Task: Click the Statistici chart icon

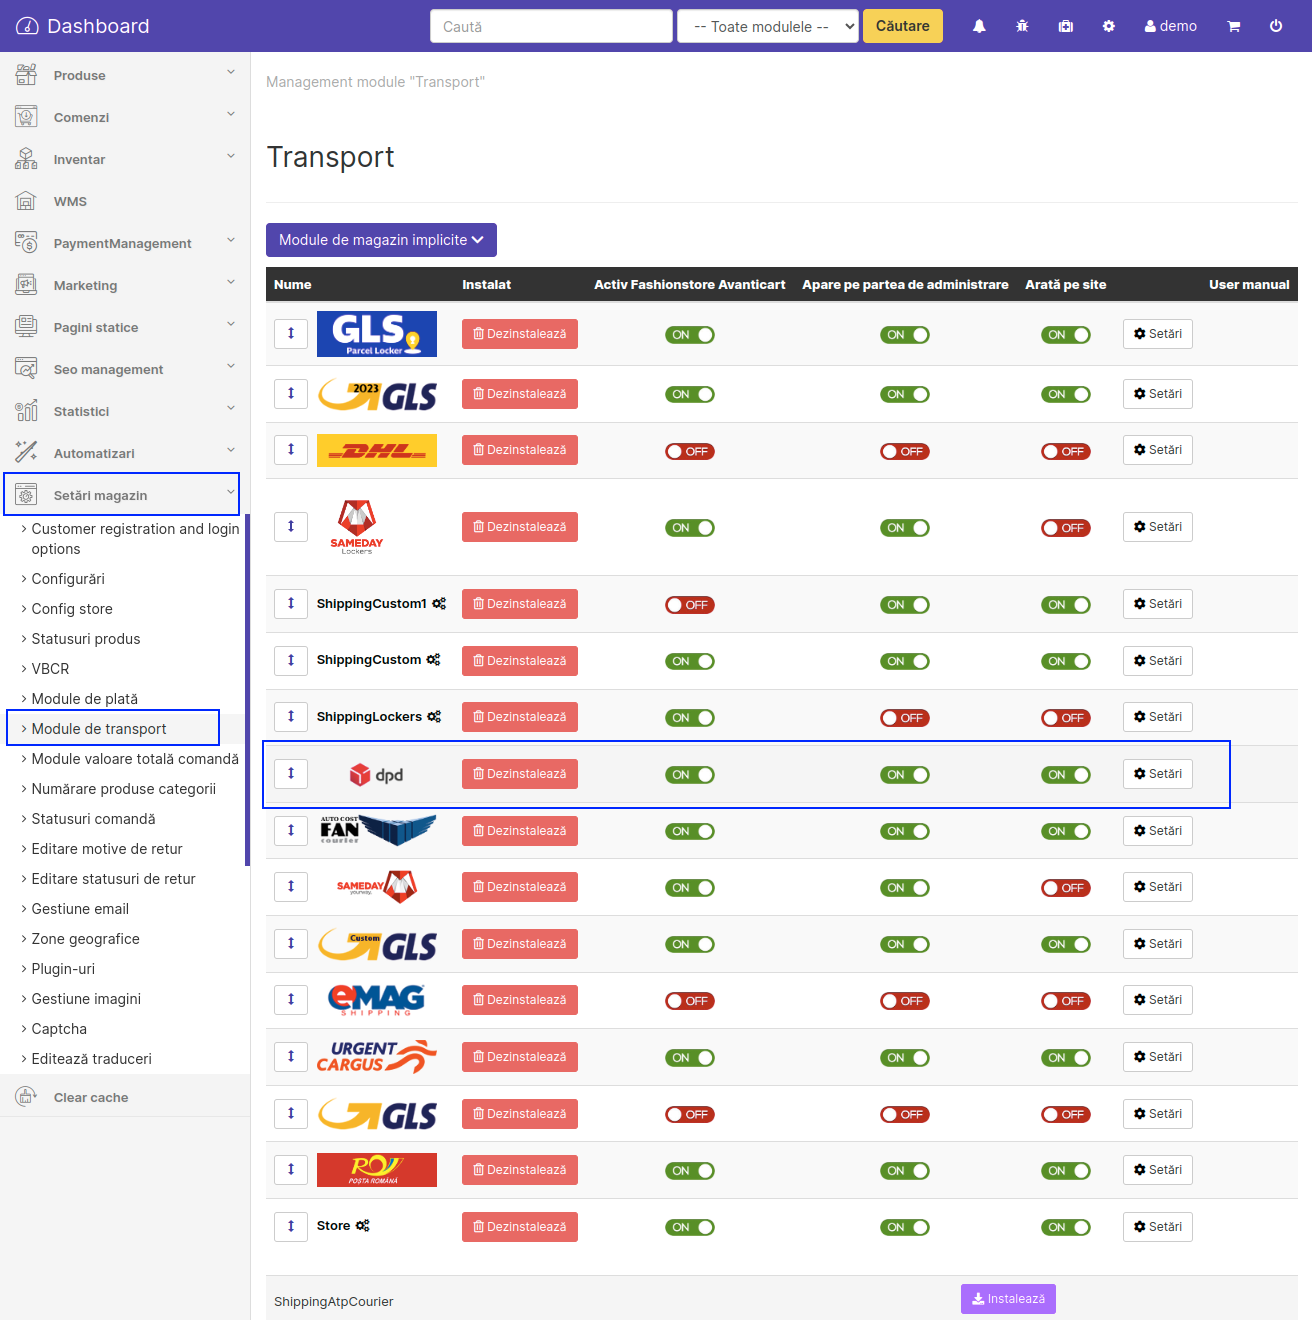Action: (26, 411)
